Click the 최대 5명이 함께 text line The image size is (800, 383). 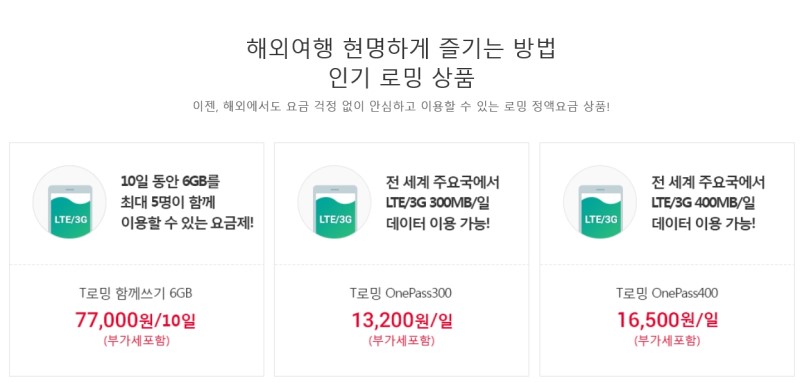point(168,202)
